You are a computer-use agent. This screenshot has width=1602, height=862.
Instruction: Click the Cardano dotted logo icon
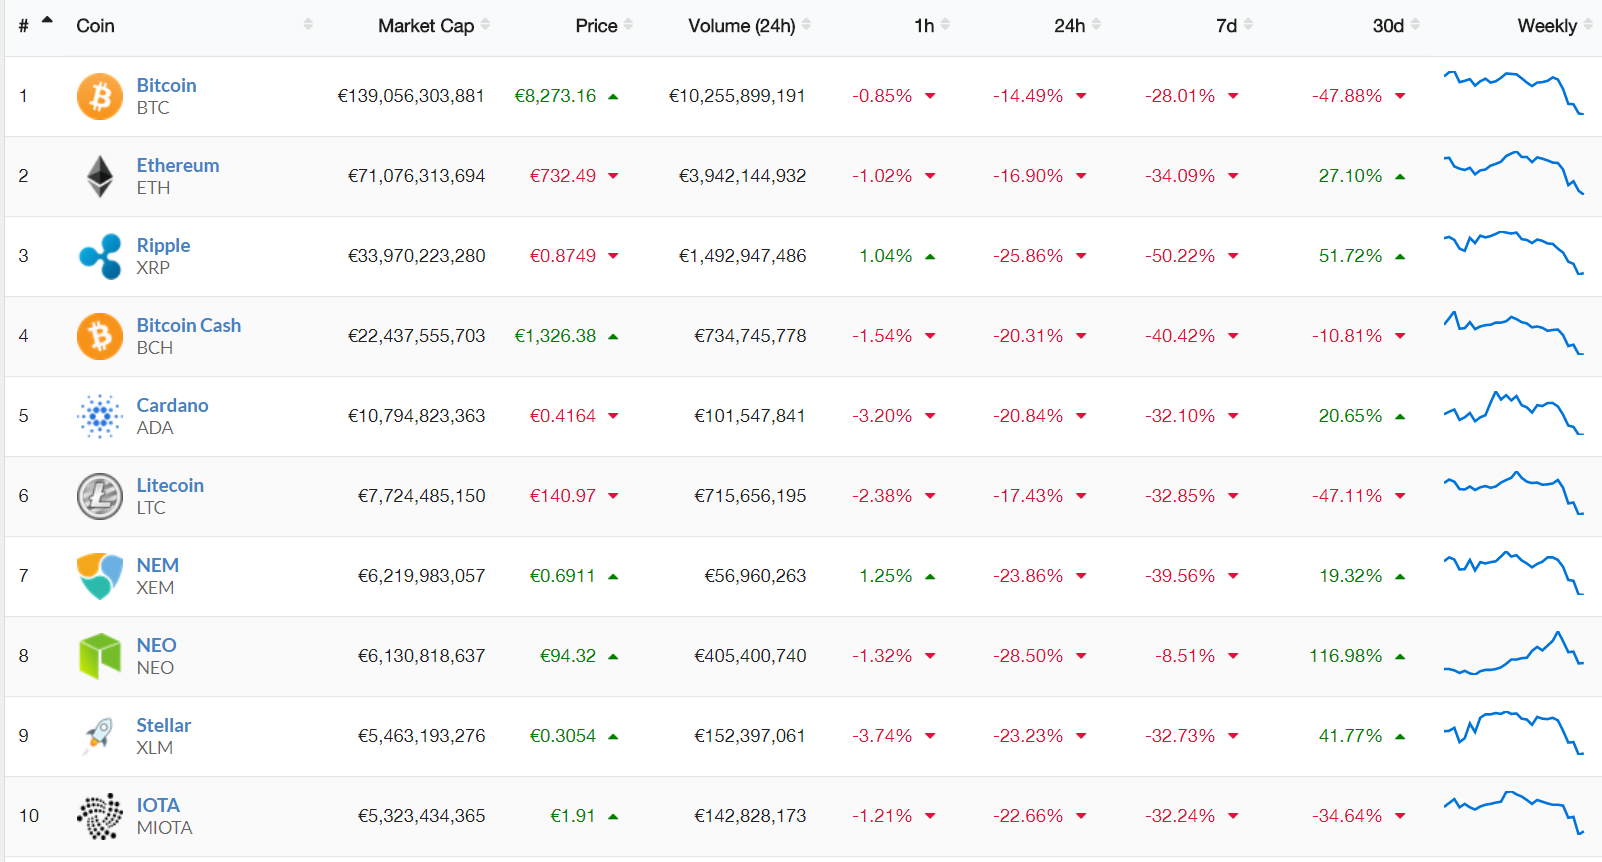(x=100, y=416)
